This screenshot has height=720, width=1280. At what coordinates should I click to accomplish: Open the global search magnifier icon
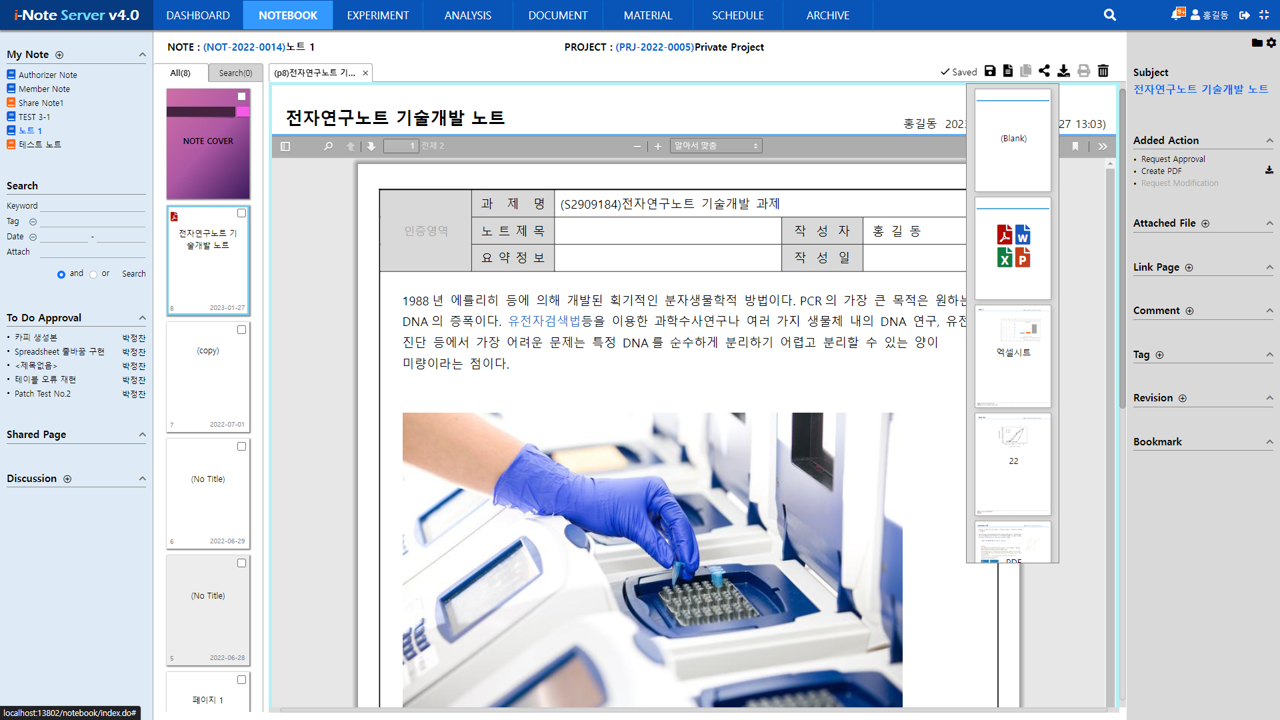pos(1110,15)
